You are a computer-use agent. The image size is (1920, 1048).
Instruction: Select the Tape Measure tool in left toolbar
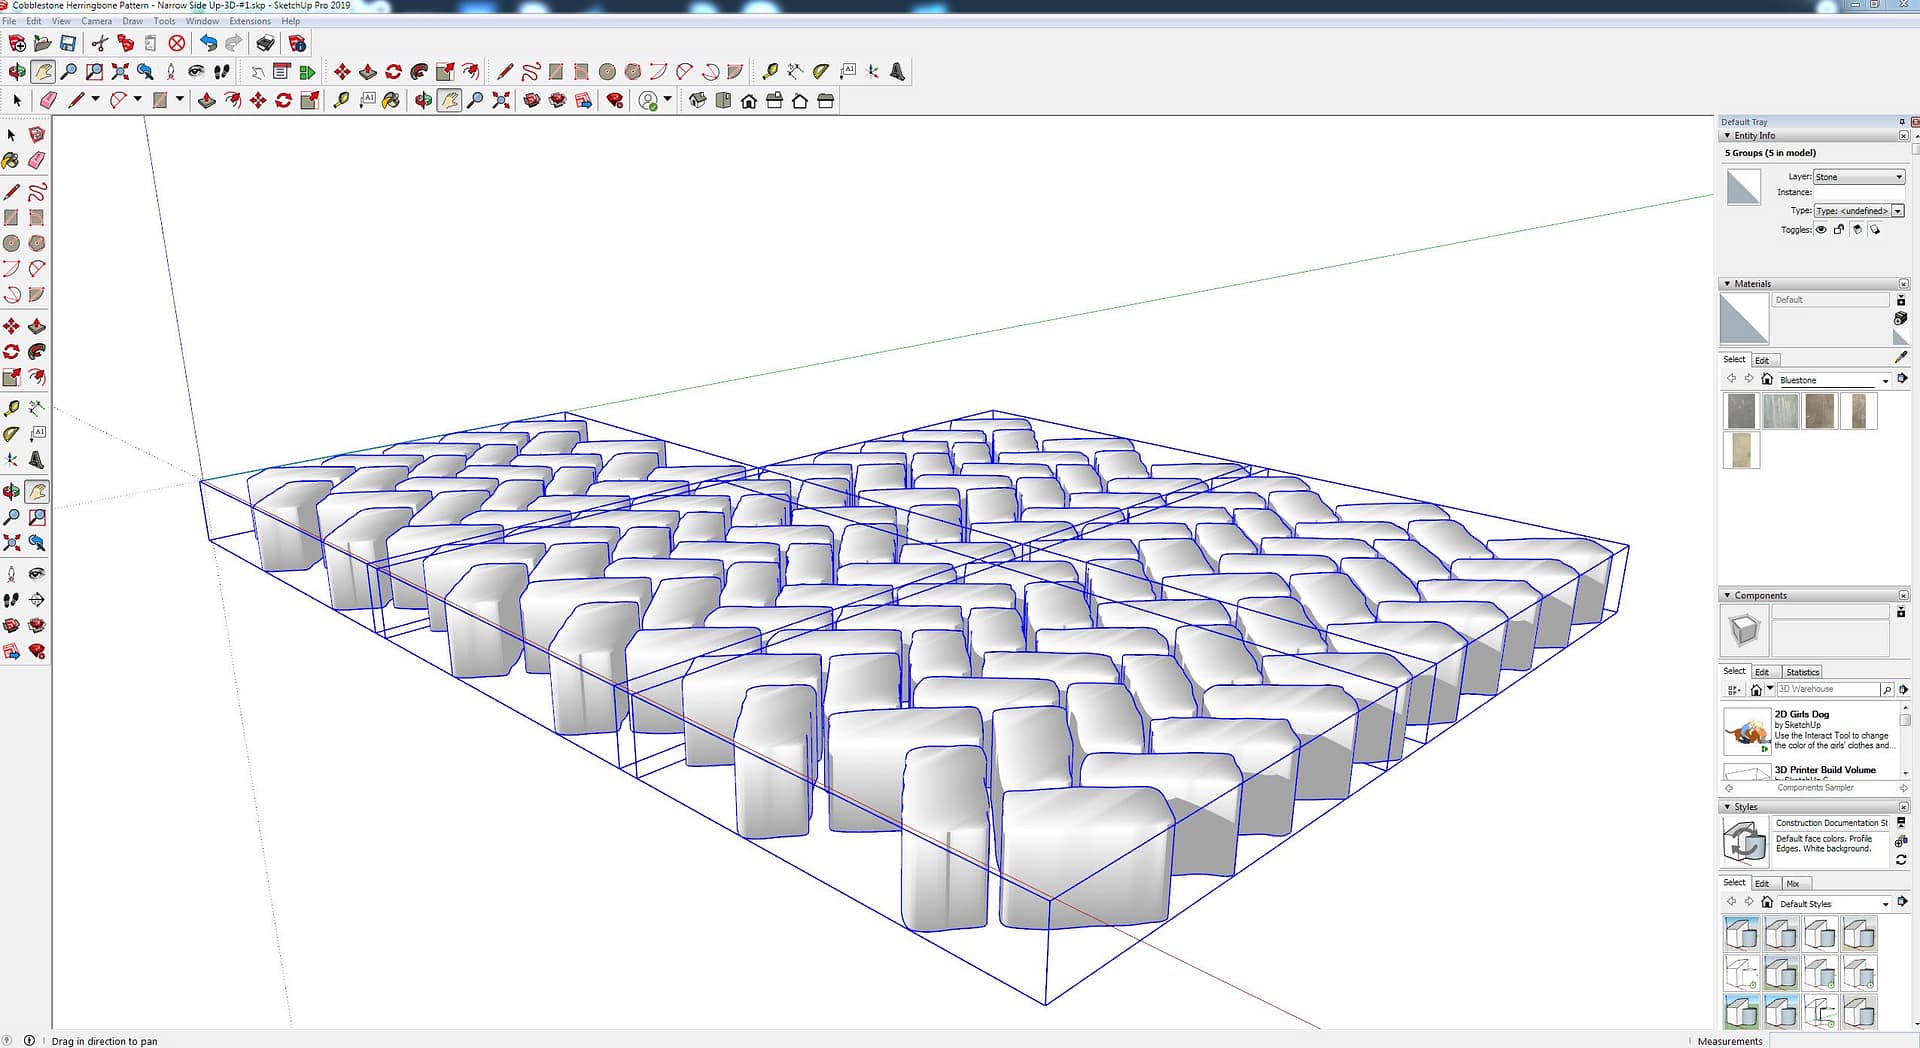click(x=11, y=408)
